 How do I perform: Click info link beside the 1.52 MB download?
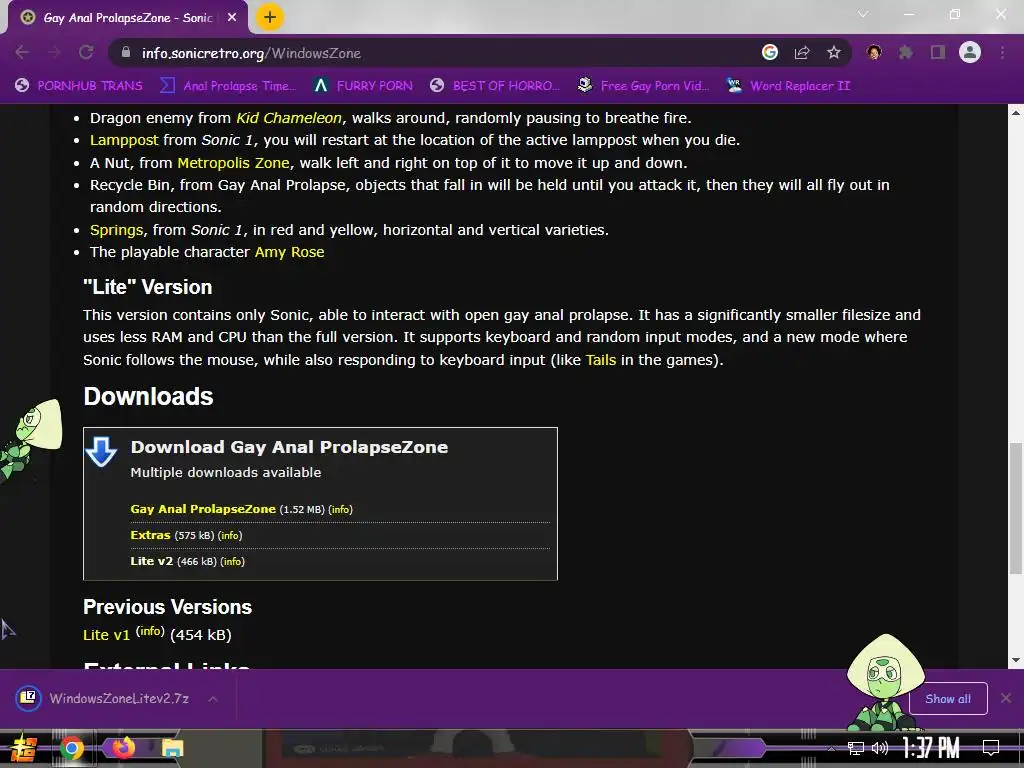340,509
